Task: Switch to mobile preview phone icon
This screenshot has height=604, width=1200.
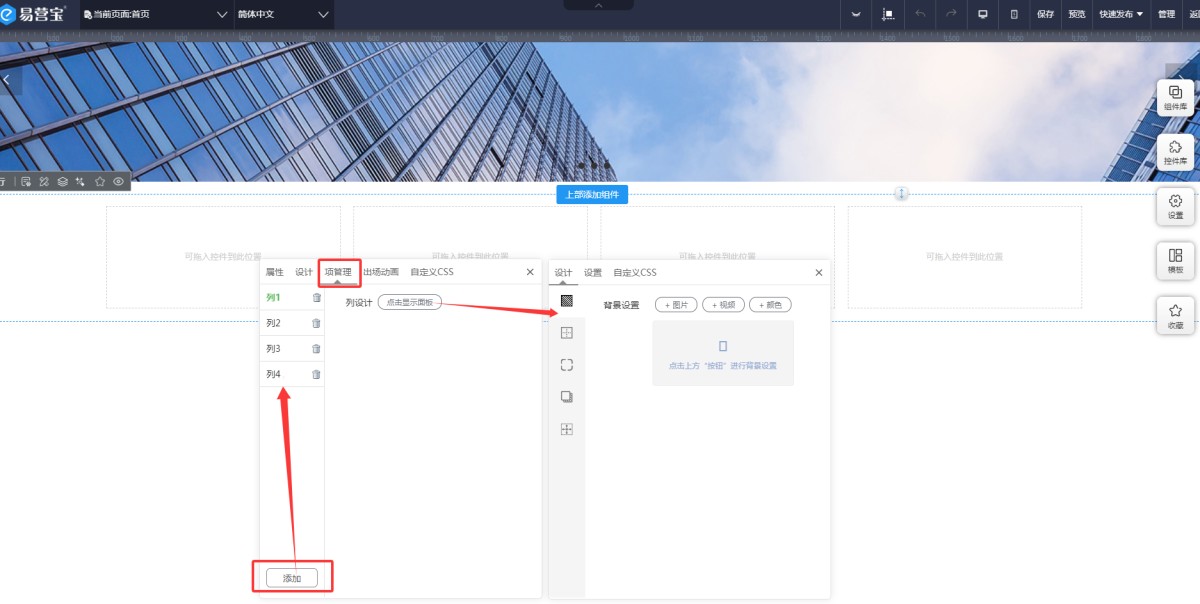Action: coord(1014,14)
